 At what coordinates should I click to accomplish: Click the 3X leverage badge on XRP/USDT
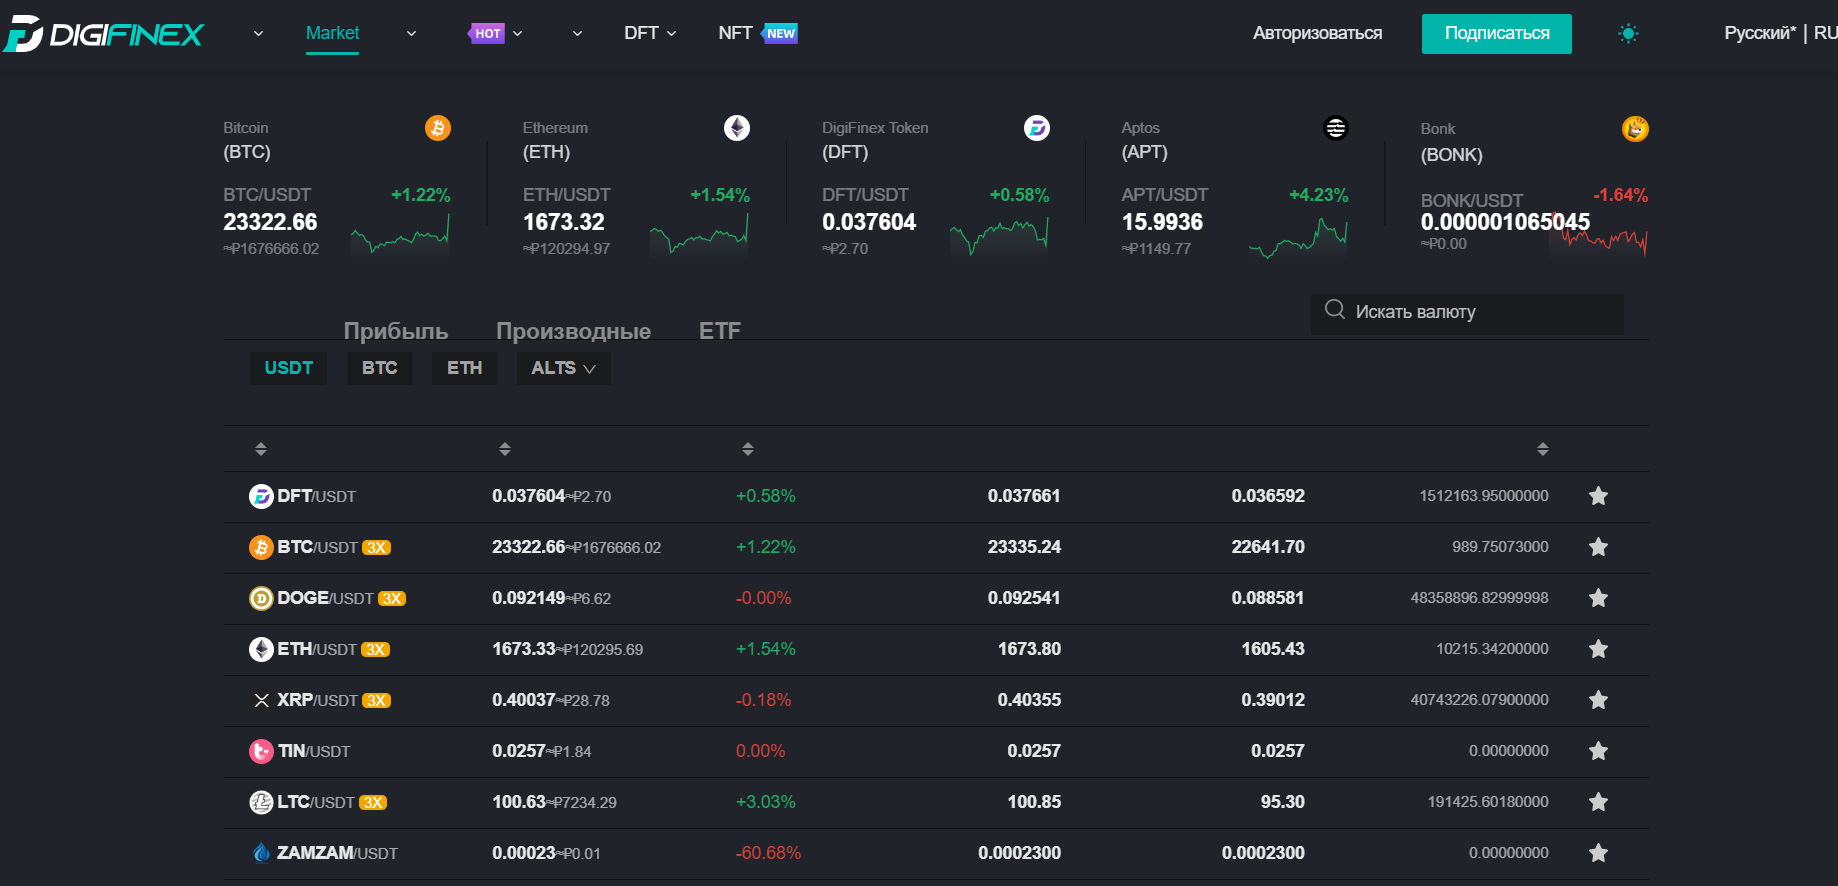376,701
